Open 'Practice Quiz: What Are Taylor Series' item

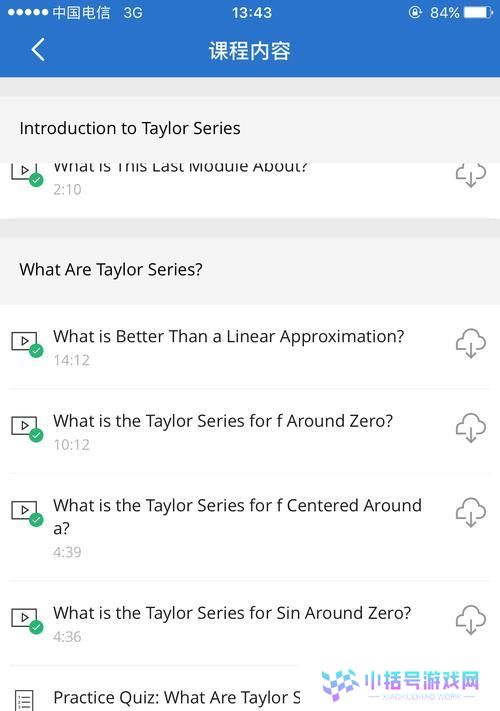click(x=177, y=697)
